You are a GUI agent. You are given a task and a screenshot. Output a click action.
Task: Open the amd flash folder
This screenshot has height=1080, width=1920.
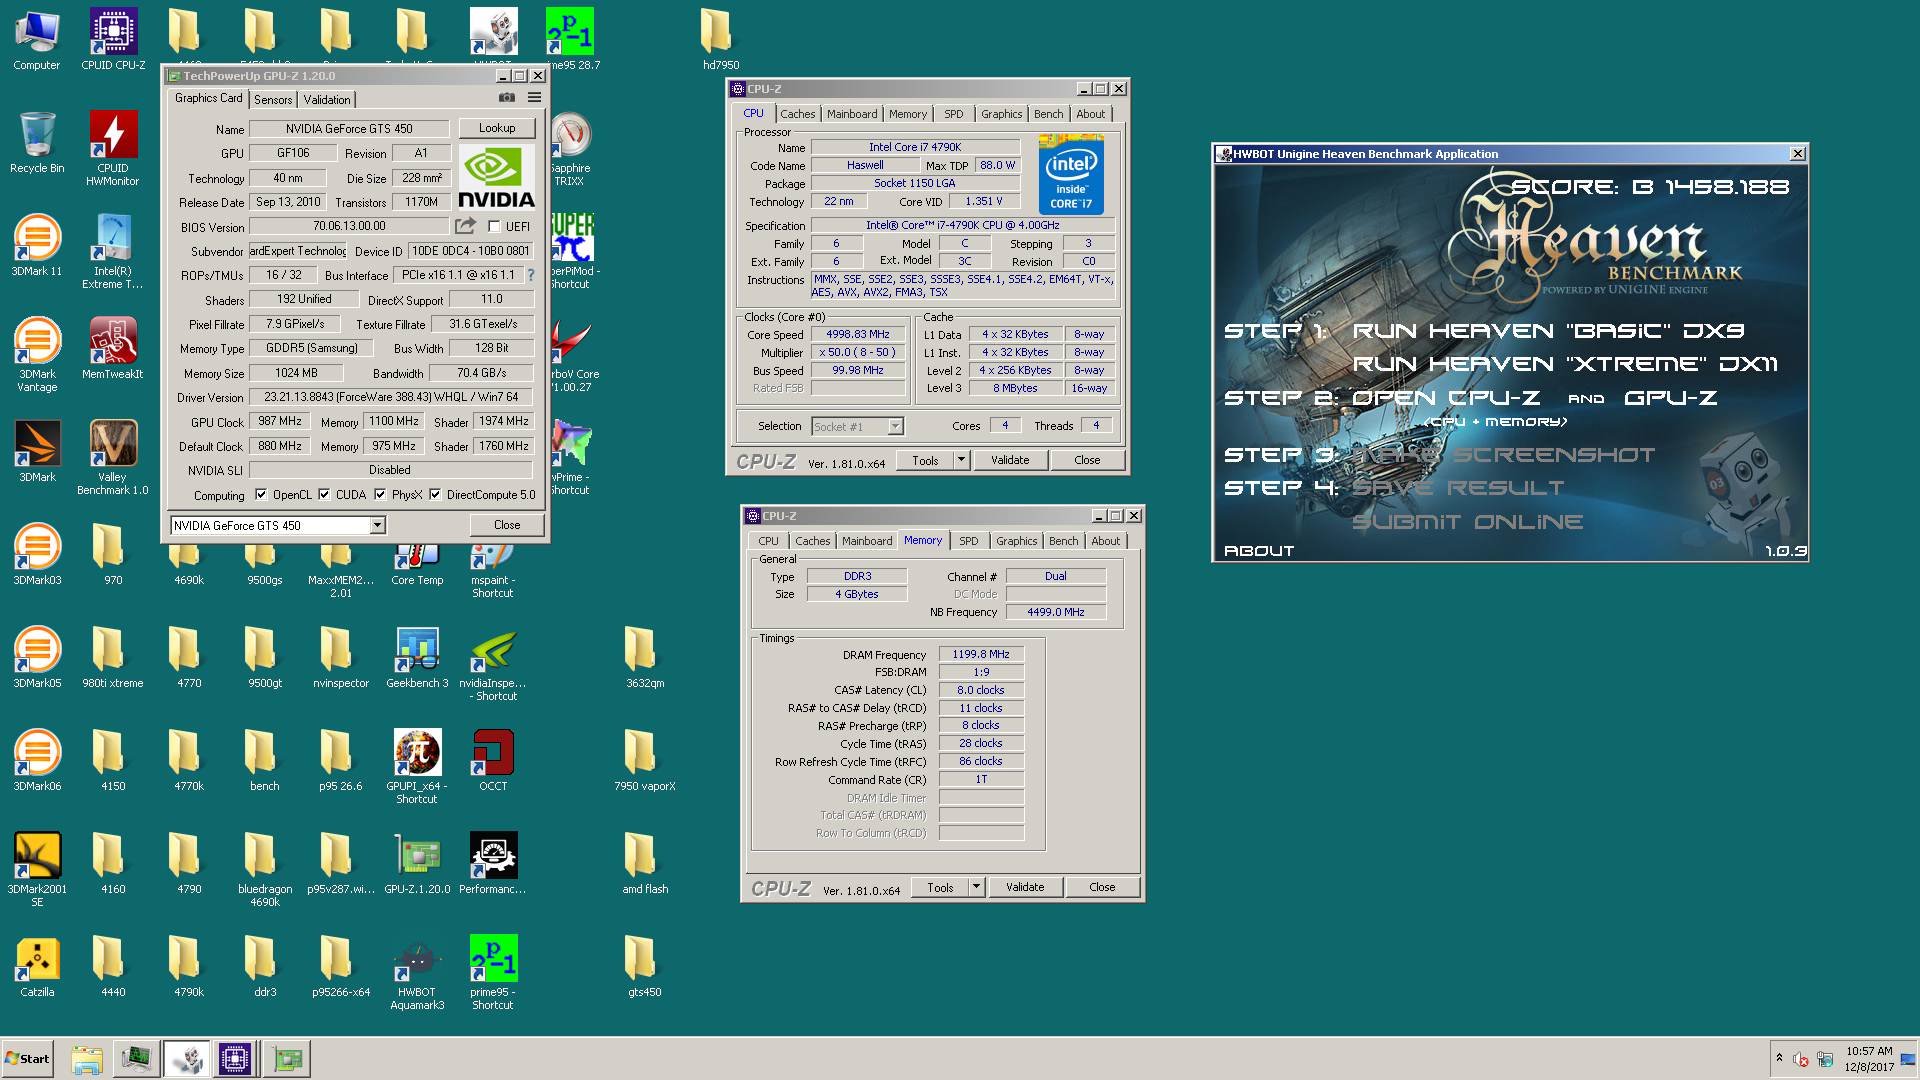[x=645, y=863]
